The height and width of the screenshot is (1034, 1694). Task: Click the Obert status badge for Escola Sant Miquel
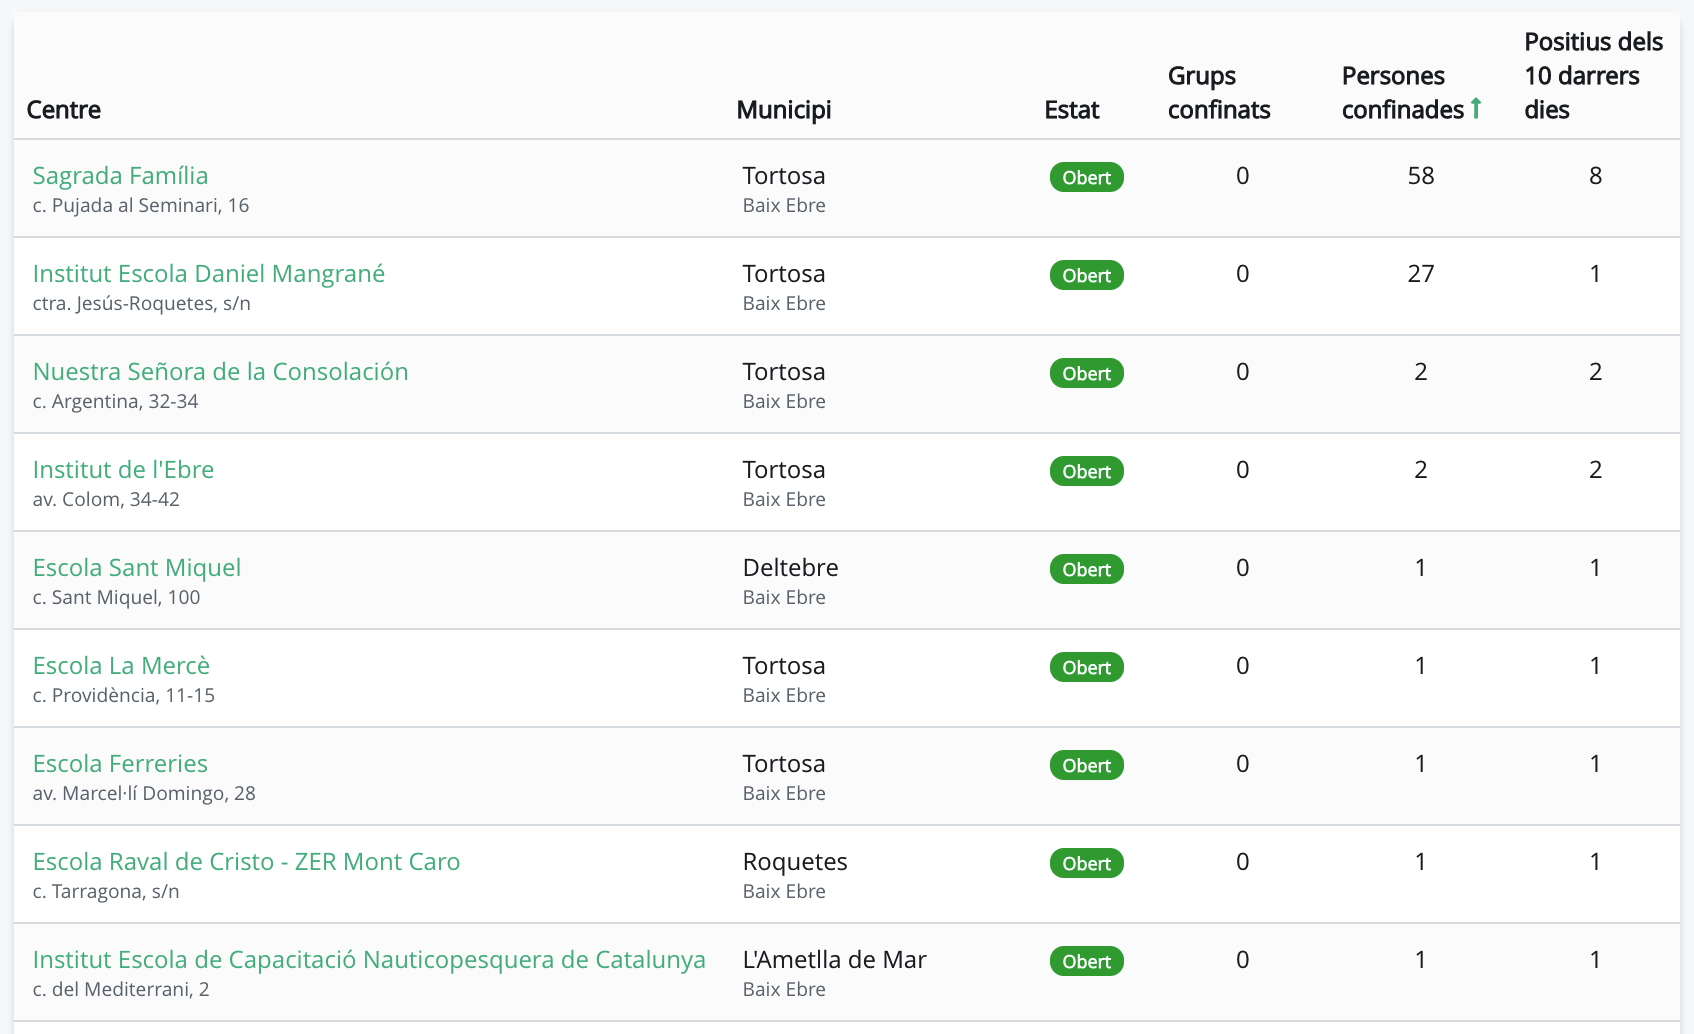(1086, 570)
